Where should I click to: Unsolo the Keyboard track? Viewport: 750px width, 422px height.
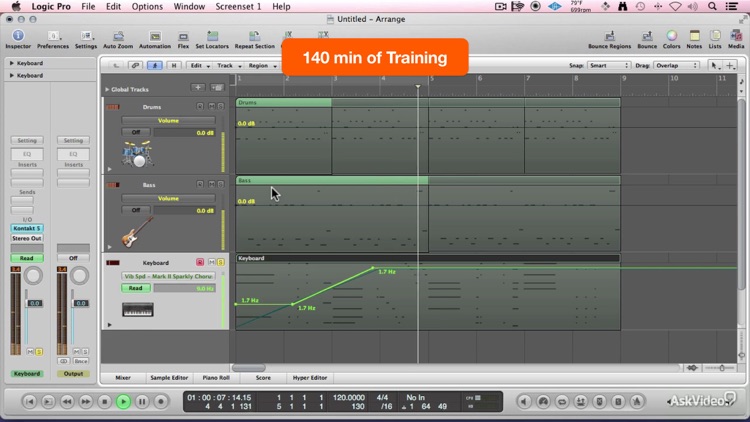coord(221,262)
